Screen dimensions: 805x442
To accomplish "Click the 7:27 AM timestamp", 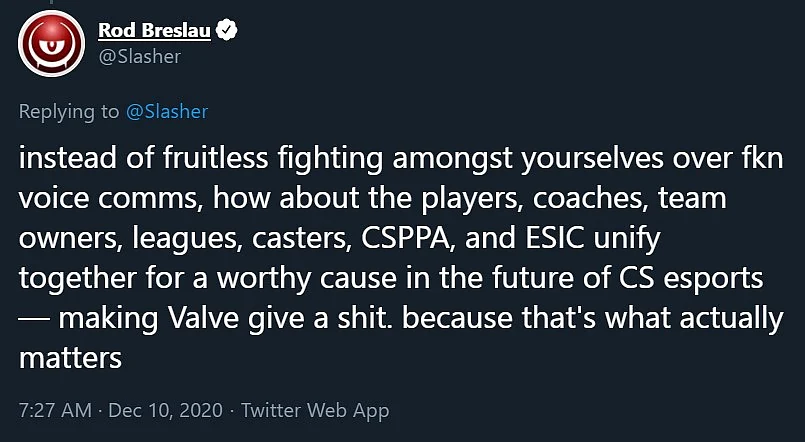I will coord(55,410).
